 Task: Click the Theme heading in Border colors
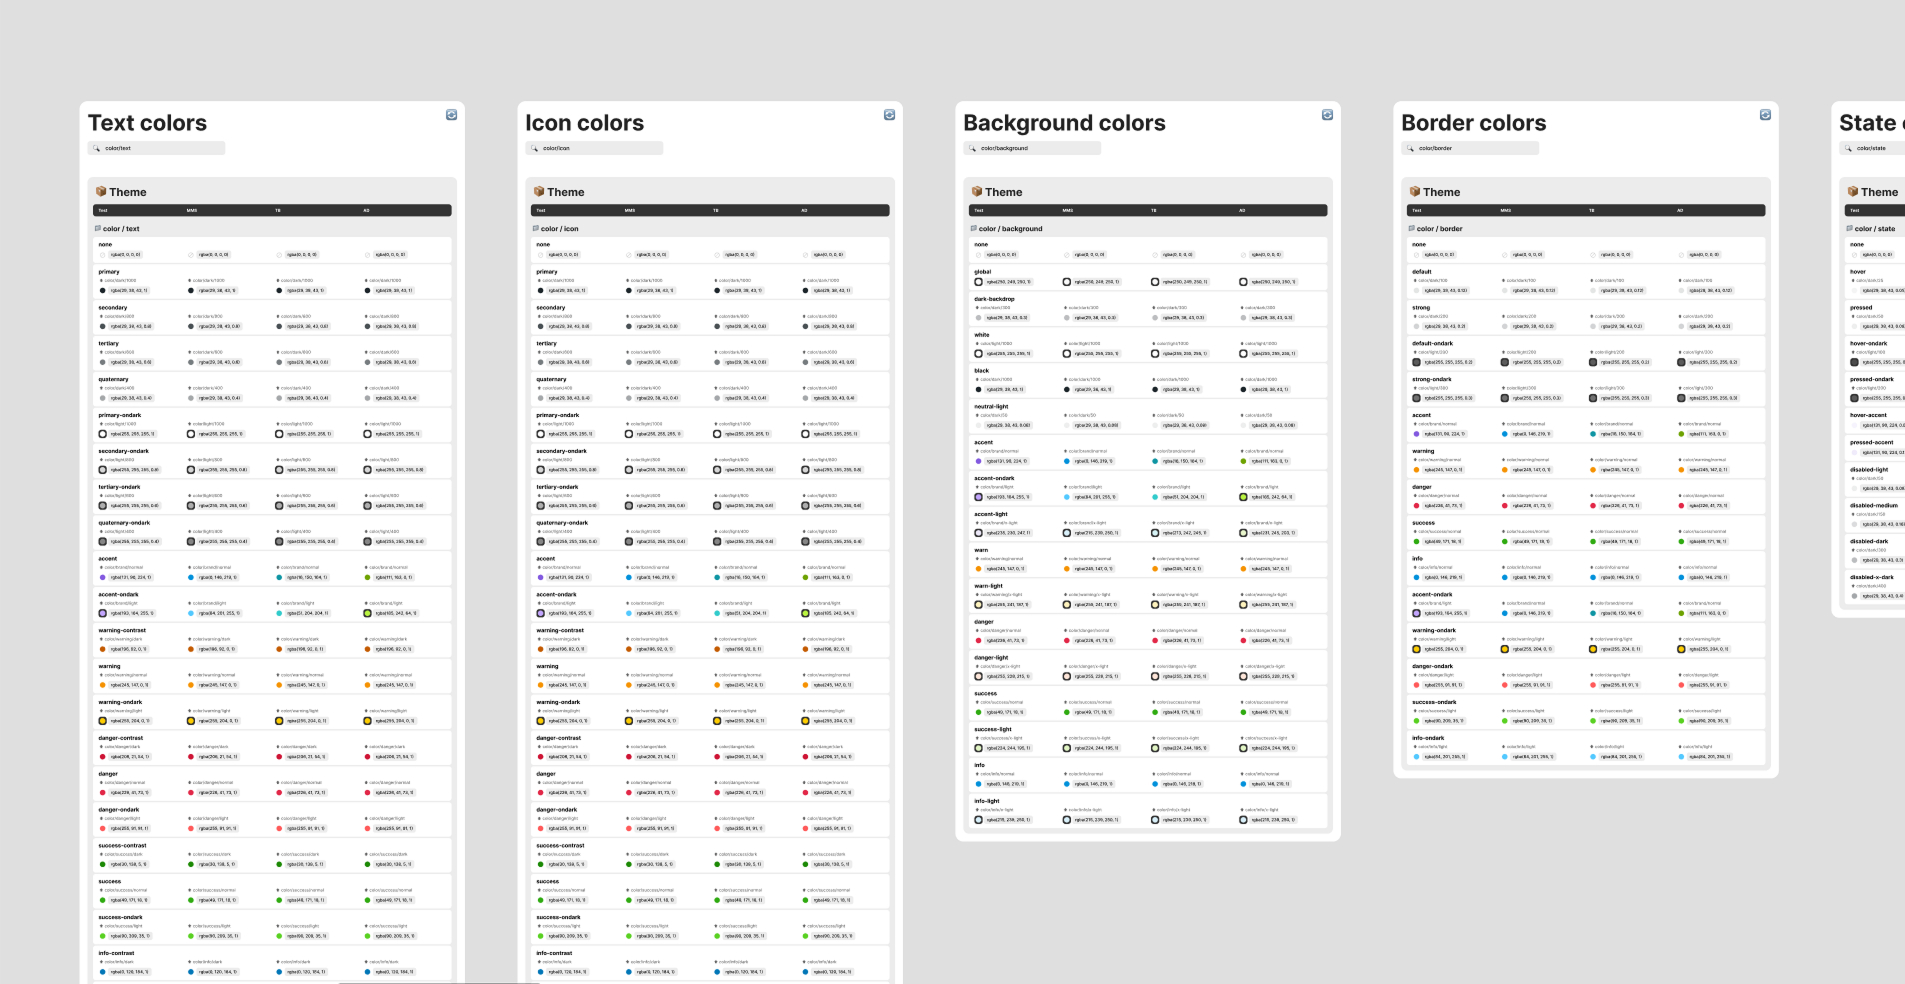click(1442, 192)
